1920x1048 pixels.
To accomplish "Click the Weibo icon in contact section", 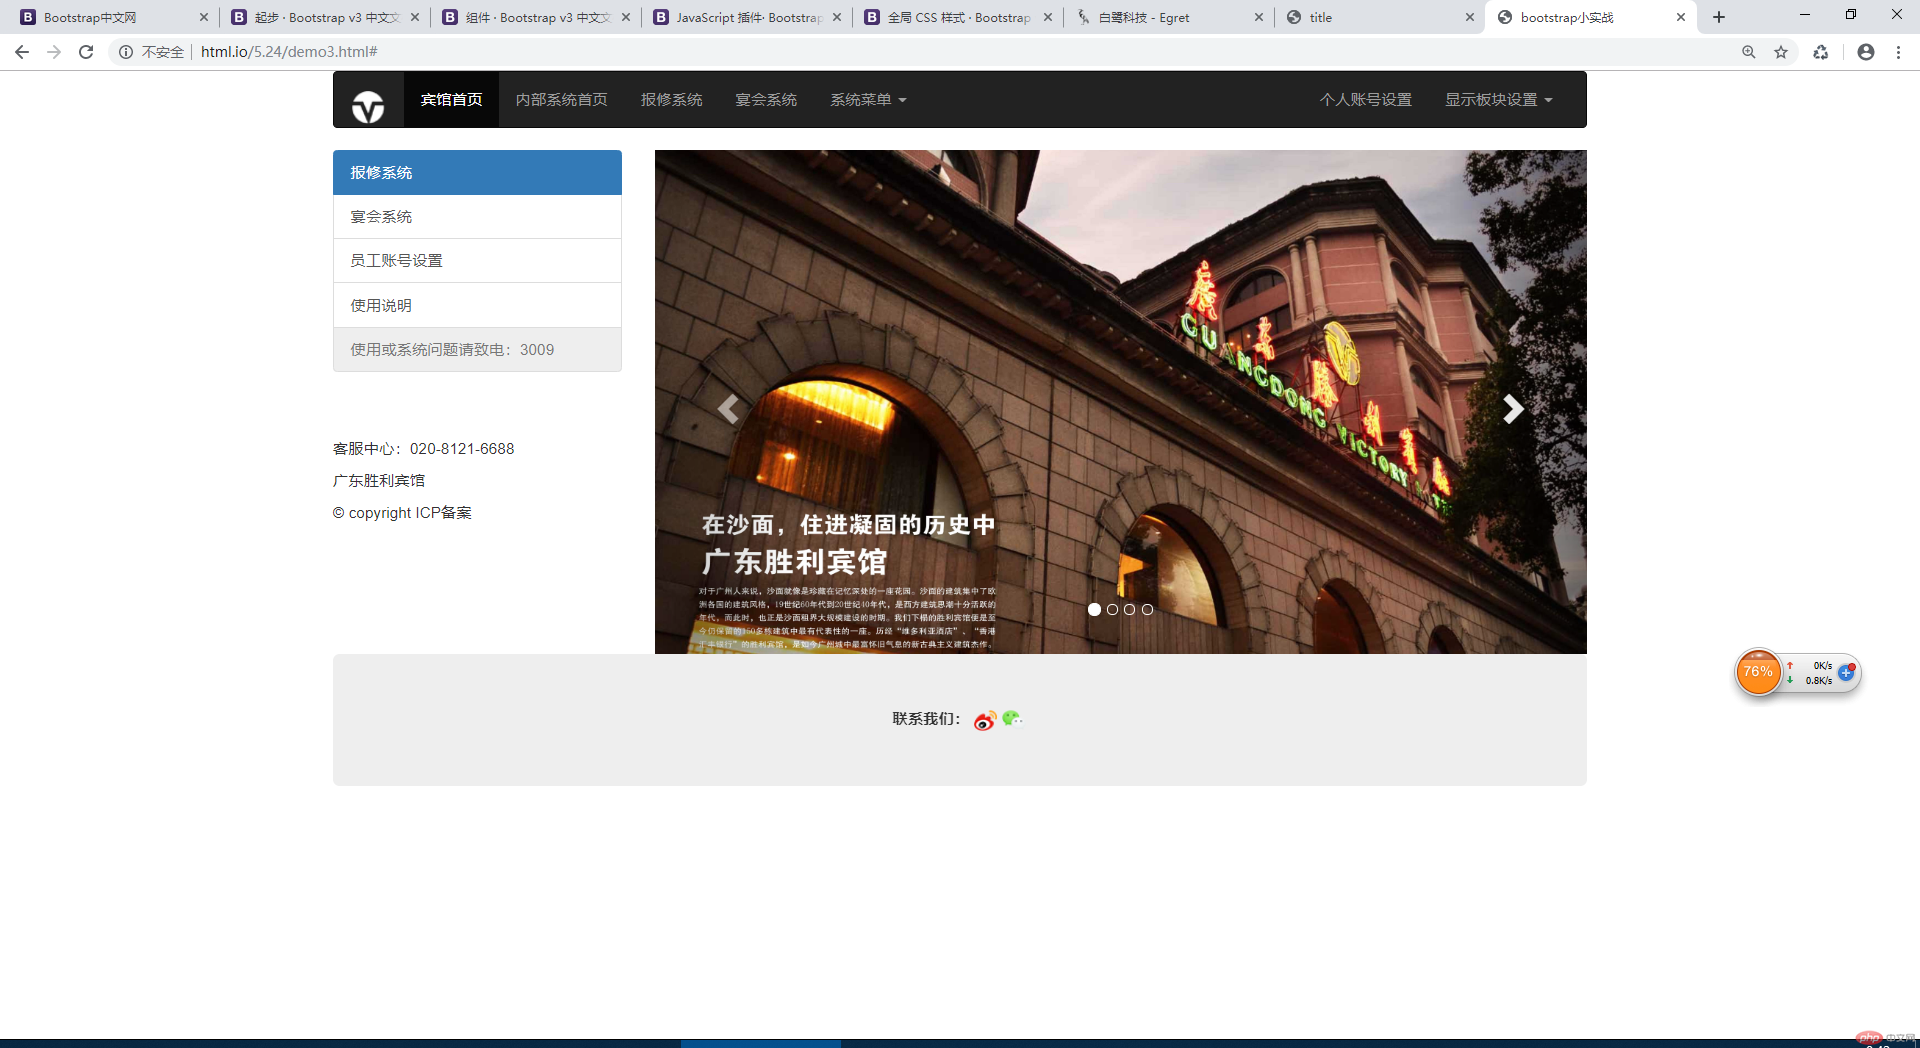I will [x=985, y=720].
